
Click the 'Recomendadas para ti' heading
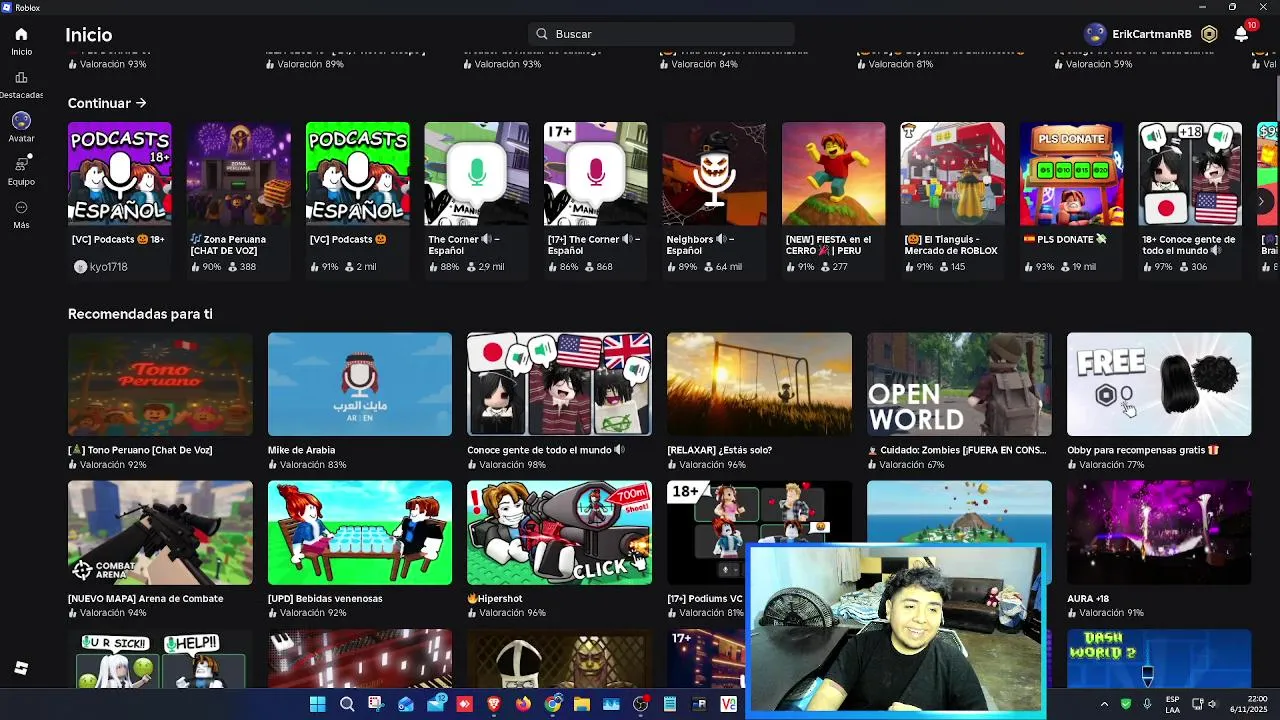pyautogui.click(x=140, y=314)
